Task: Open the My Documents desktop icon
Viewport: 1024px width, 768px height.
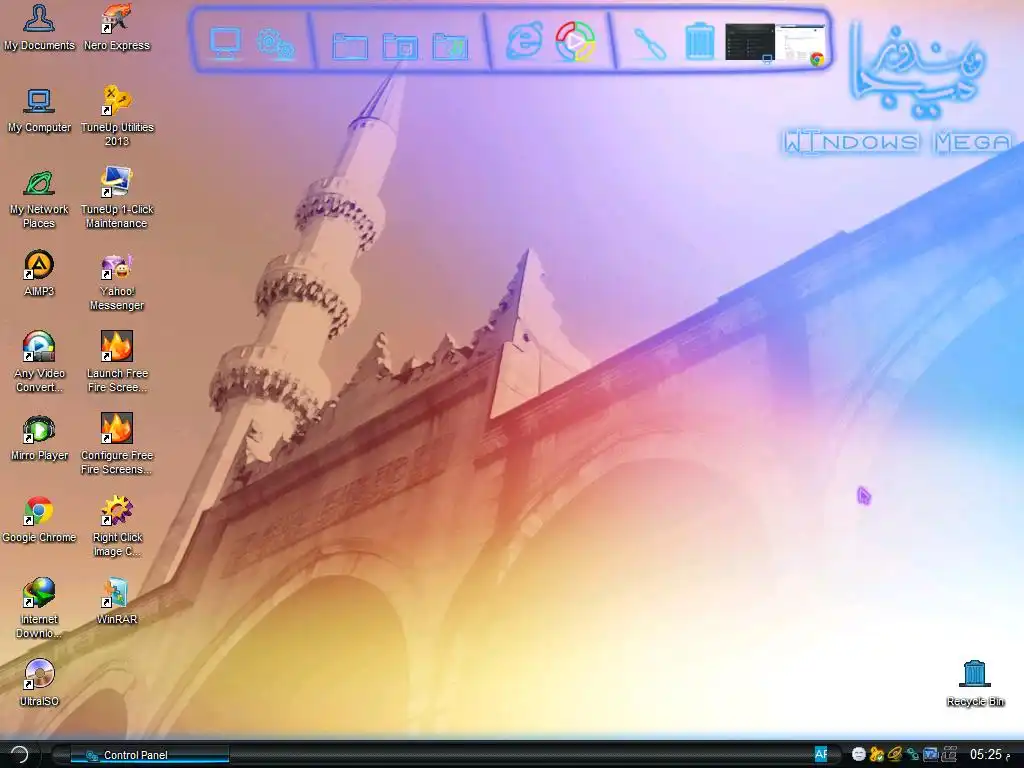Action: [39, 26]
